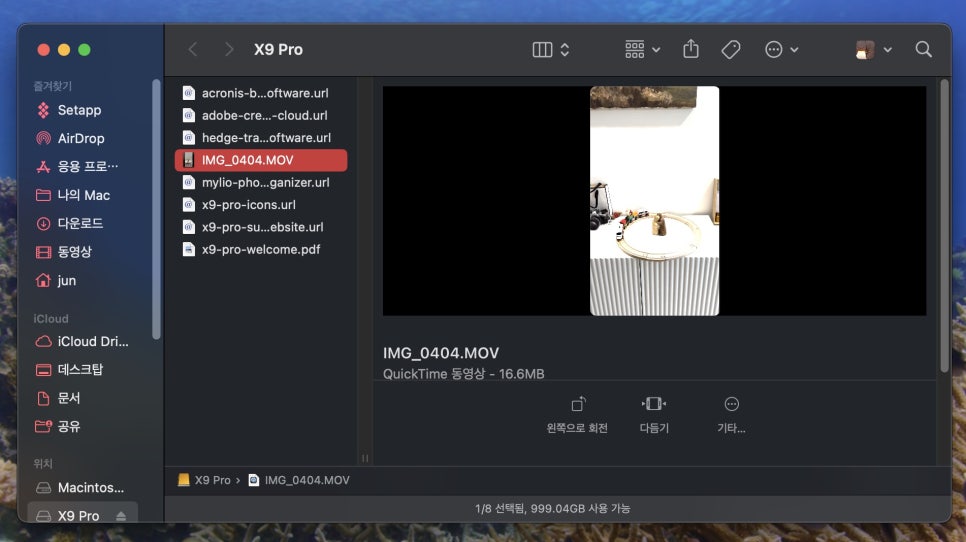Select the x9-pro-icons.url file
966x542 pixels.
pyautogui.click(x=248, y=204)
